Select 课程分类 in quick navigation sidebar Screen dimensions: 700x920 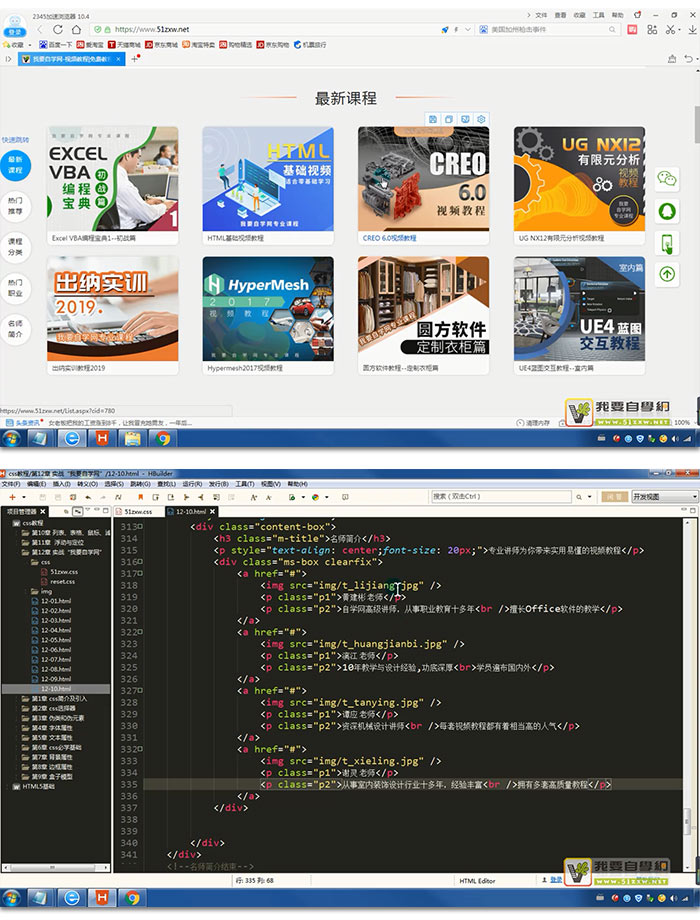[x=15, y=247]
